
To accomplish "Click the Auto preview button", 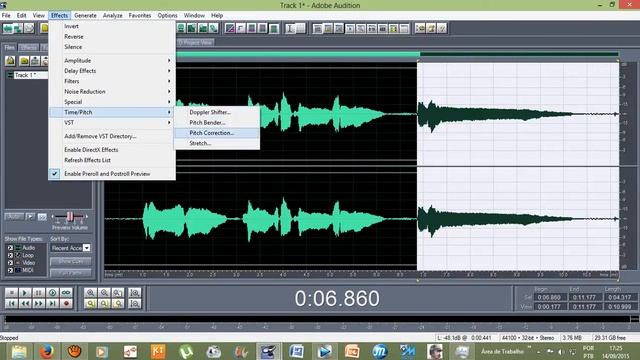I will (14, 217).
